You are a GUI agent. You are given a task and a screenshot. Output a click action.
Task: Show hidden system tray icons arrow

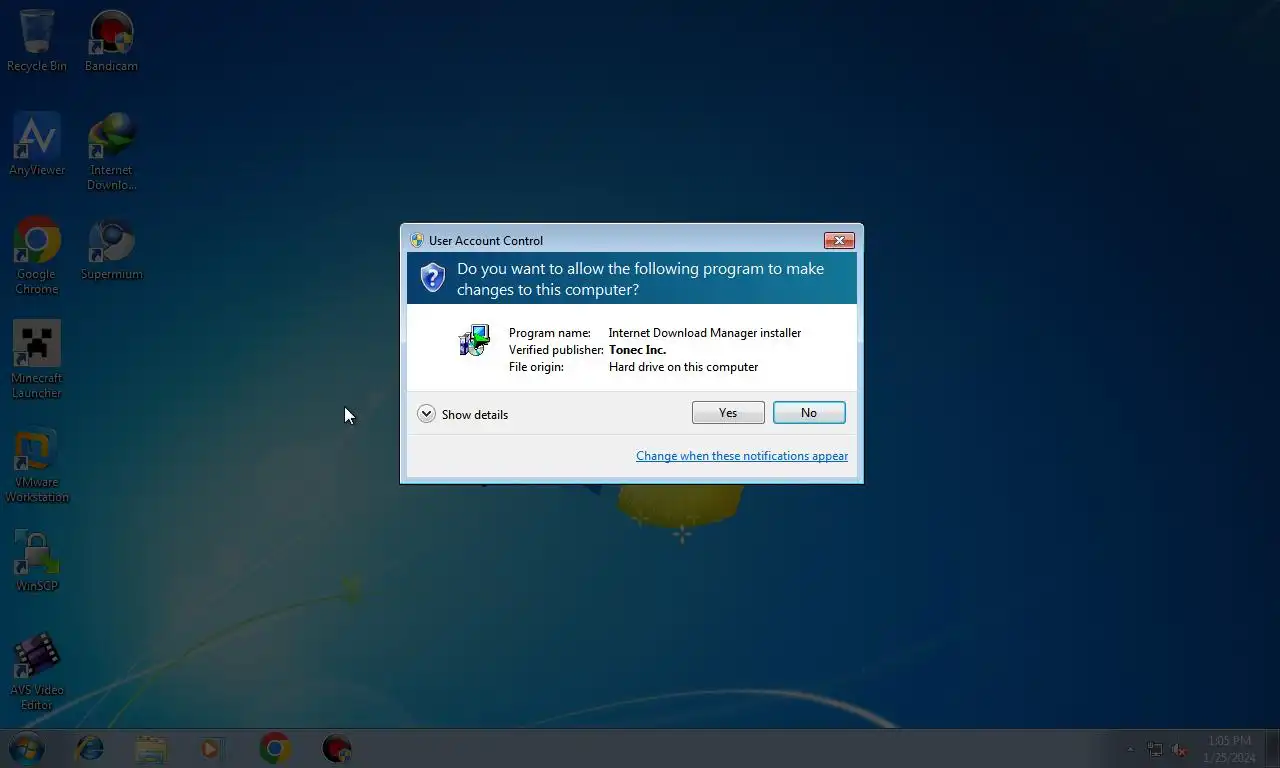pos(1131,749)
